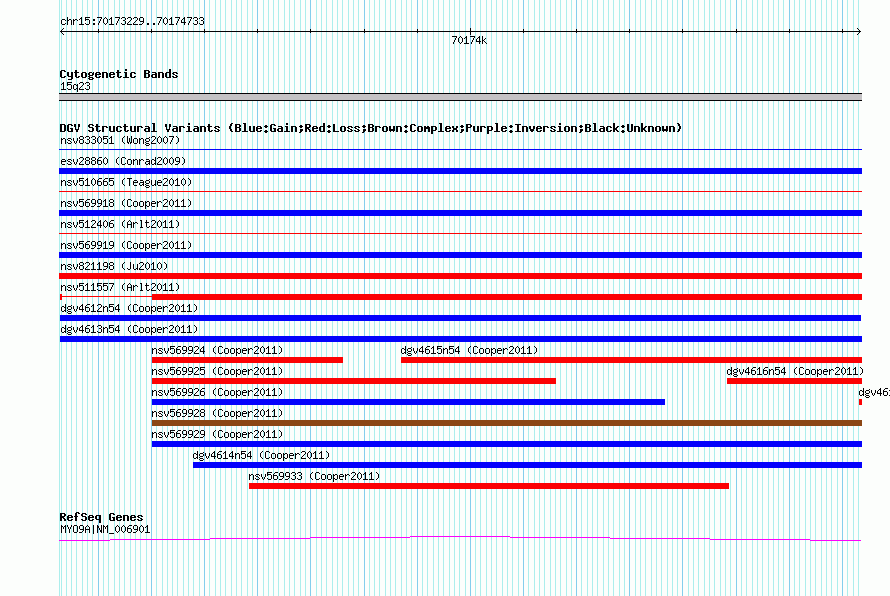This screenshot has height=596, width=890.
Task: Select the blue bar under nsv569919
Action: (460, 255)
